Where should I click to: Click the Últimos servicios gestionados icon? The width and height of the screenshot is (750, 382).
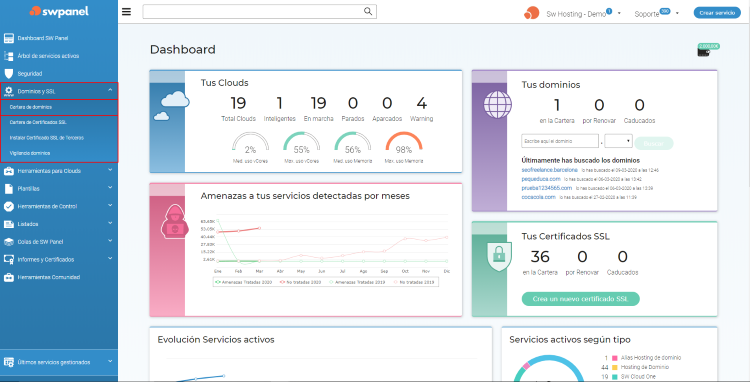9,362
